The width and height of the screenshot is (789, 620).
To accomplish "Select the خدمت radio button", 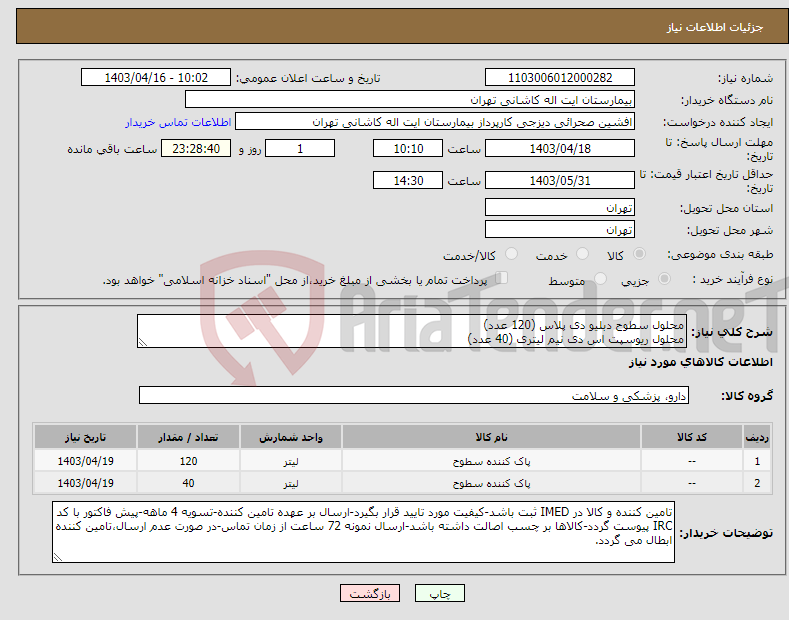I will point(582,254).
